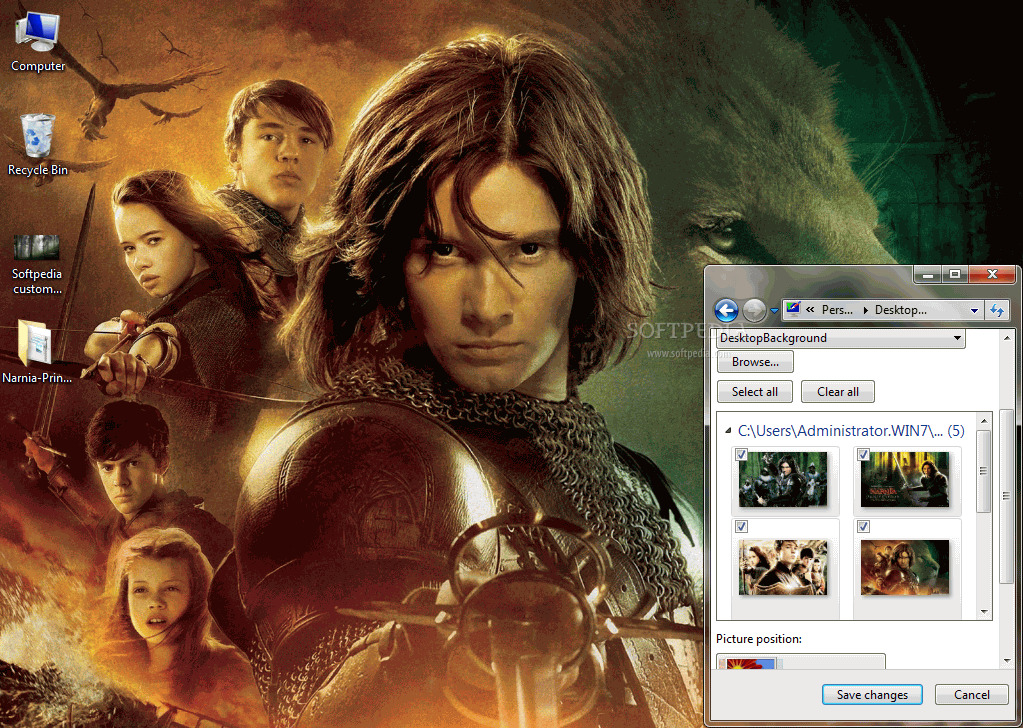
Task: Click the Clear all button
Action: pos(838,392)
